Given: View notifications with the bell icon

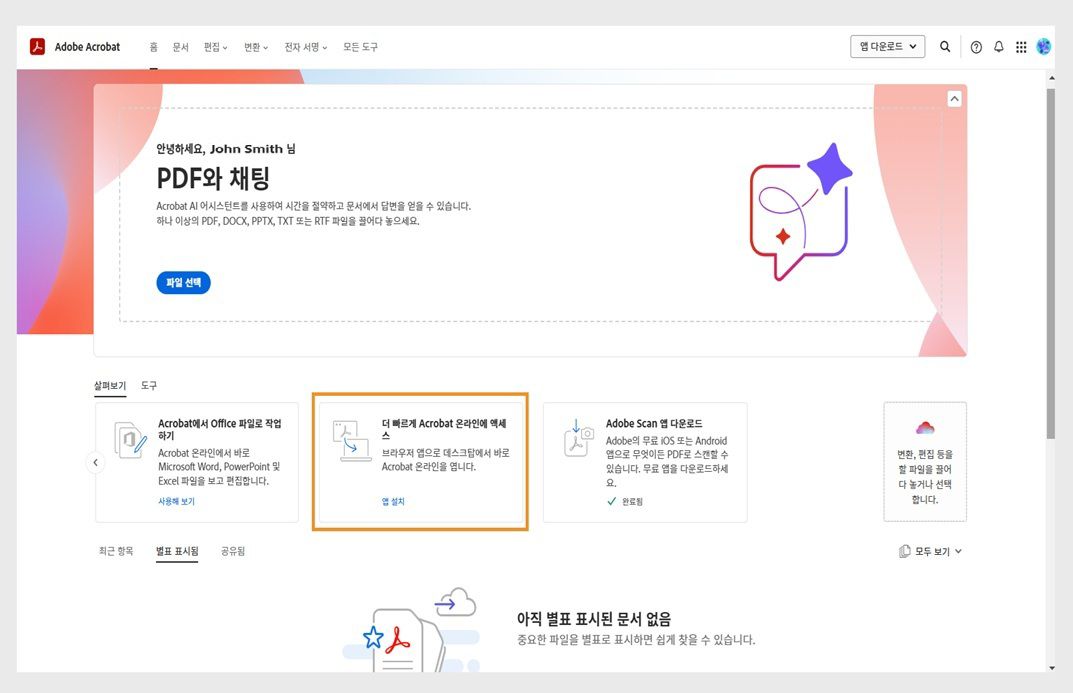Looking at the screenshot, I should pos(998,46).
